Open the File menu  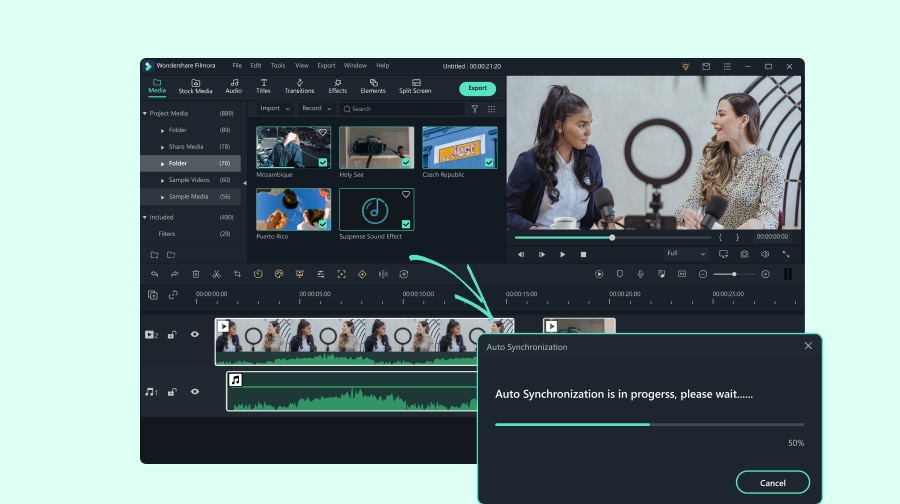tap(237, 66)
